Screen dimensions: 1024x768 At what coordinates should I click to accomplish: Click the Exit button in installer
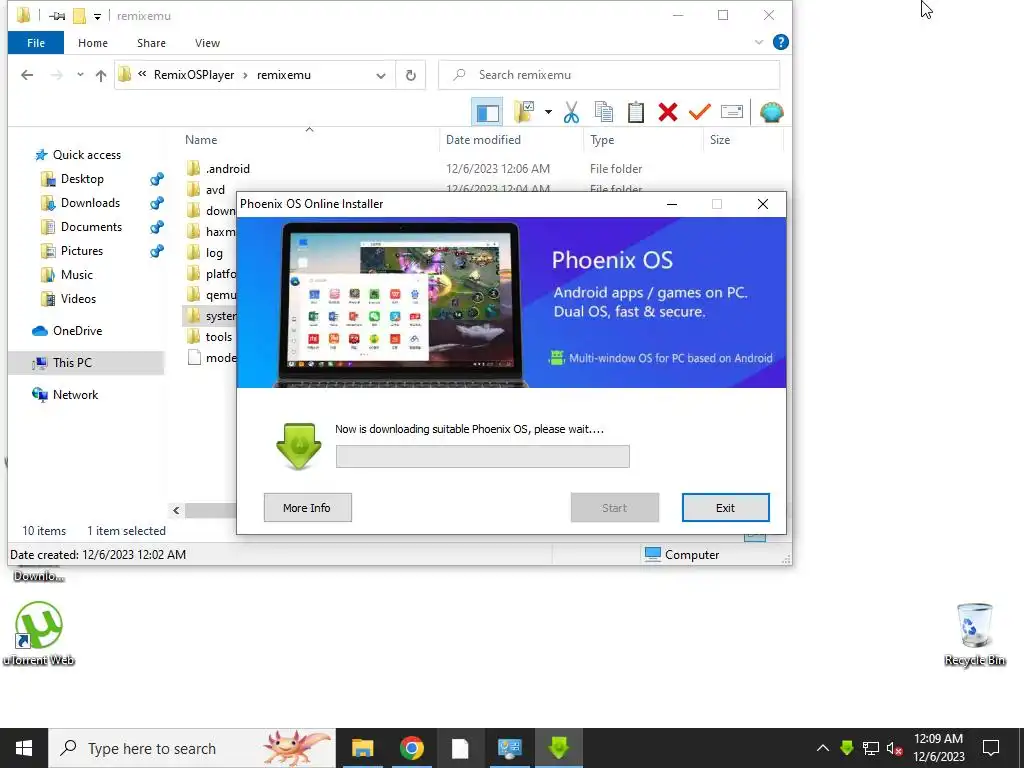tap(726, 508)
